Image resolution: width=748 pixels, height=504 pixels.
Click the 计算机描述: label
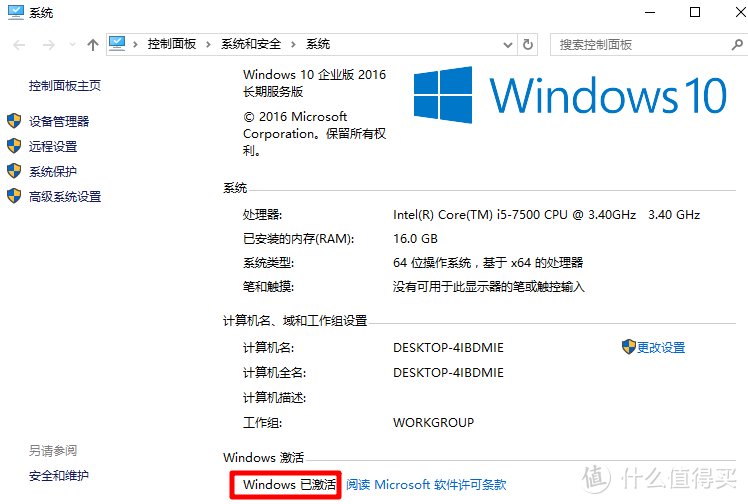[x=274, y=398]
